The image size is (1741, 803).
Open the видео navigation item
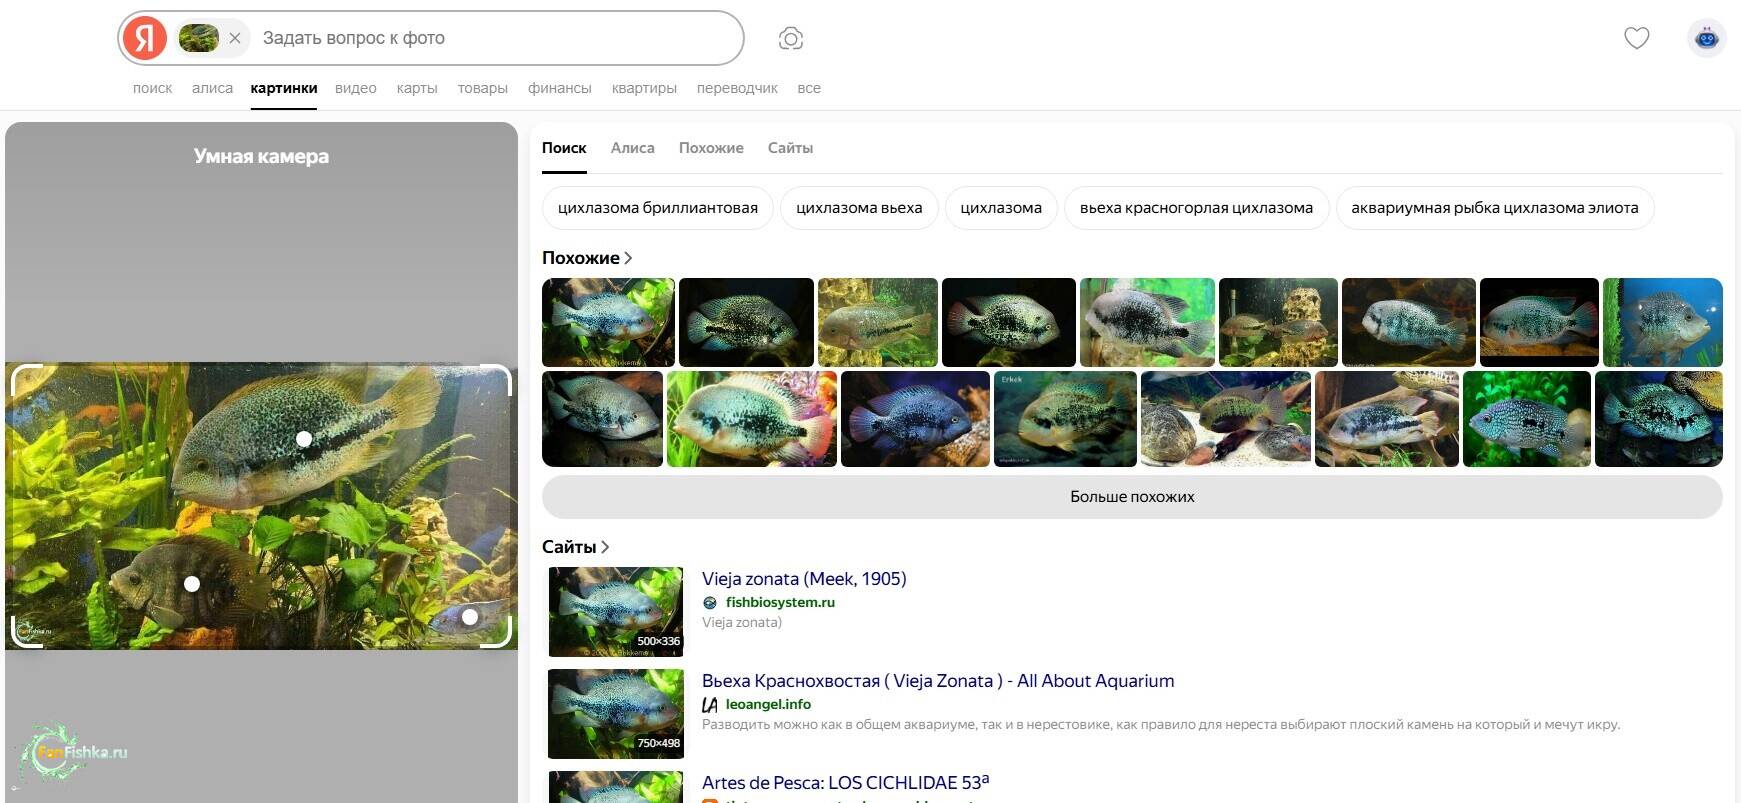point(355,88)
